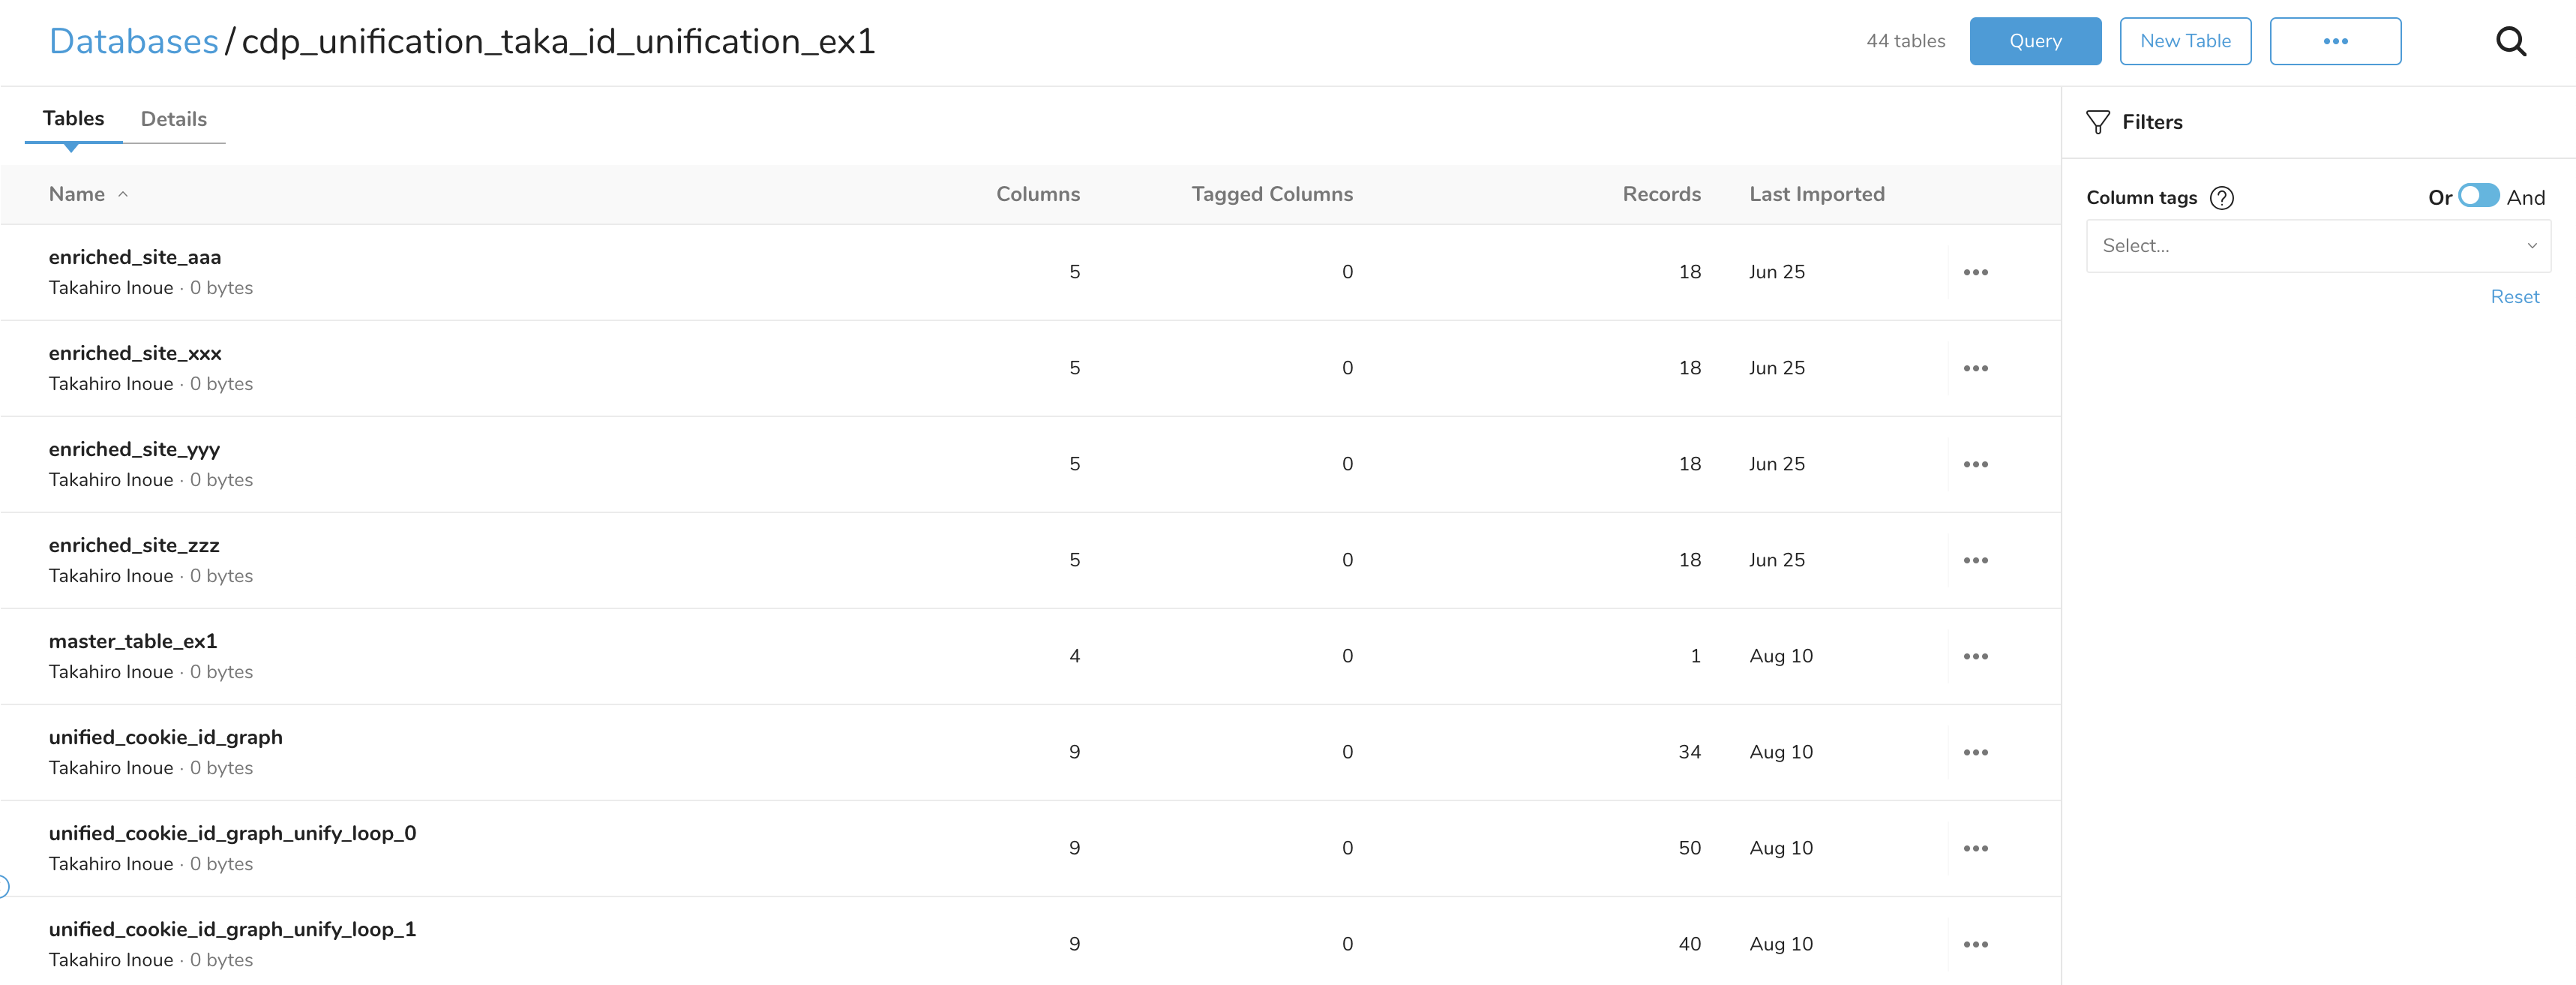Click the Query button
2576x985 pixels.
tap(2035, 41)
